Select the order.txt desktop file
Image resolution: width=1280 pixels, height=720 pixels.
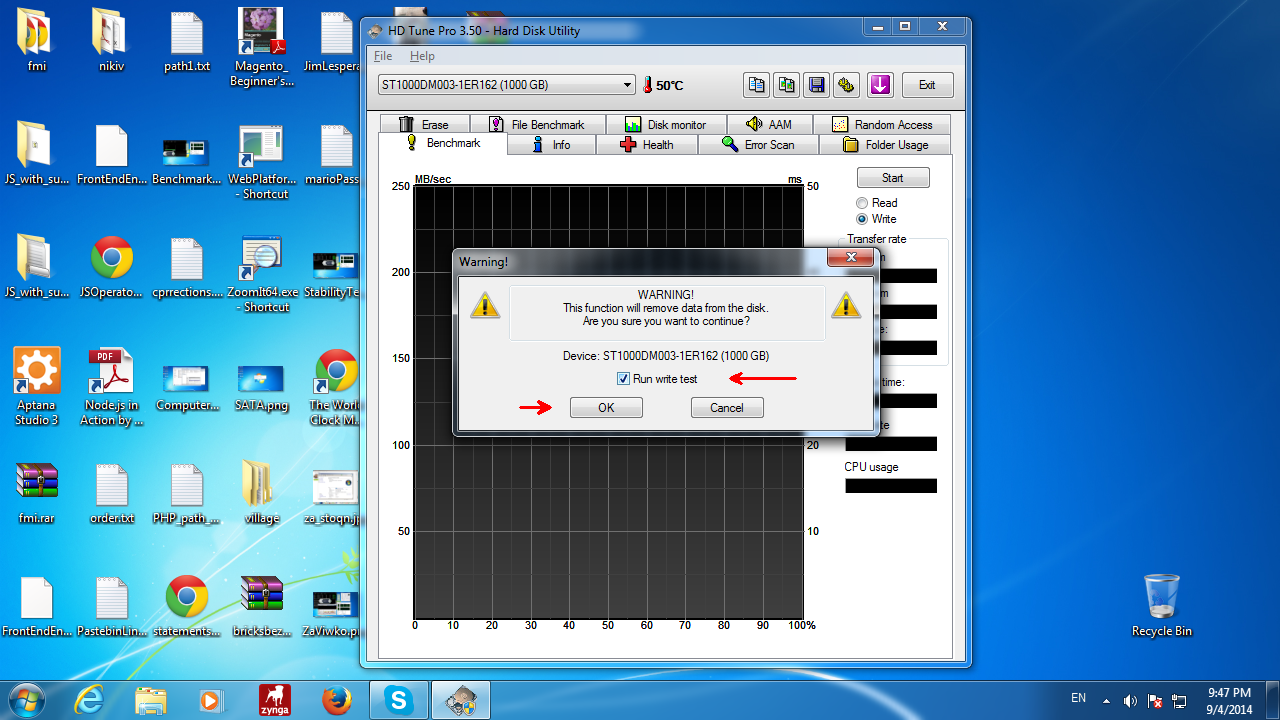(x=112, y=494)
